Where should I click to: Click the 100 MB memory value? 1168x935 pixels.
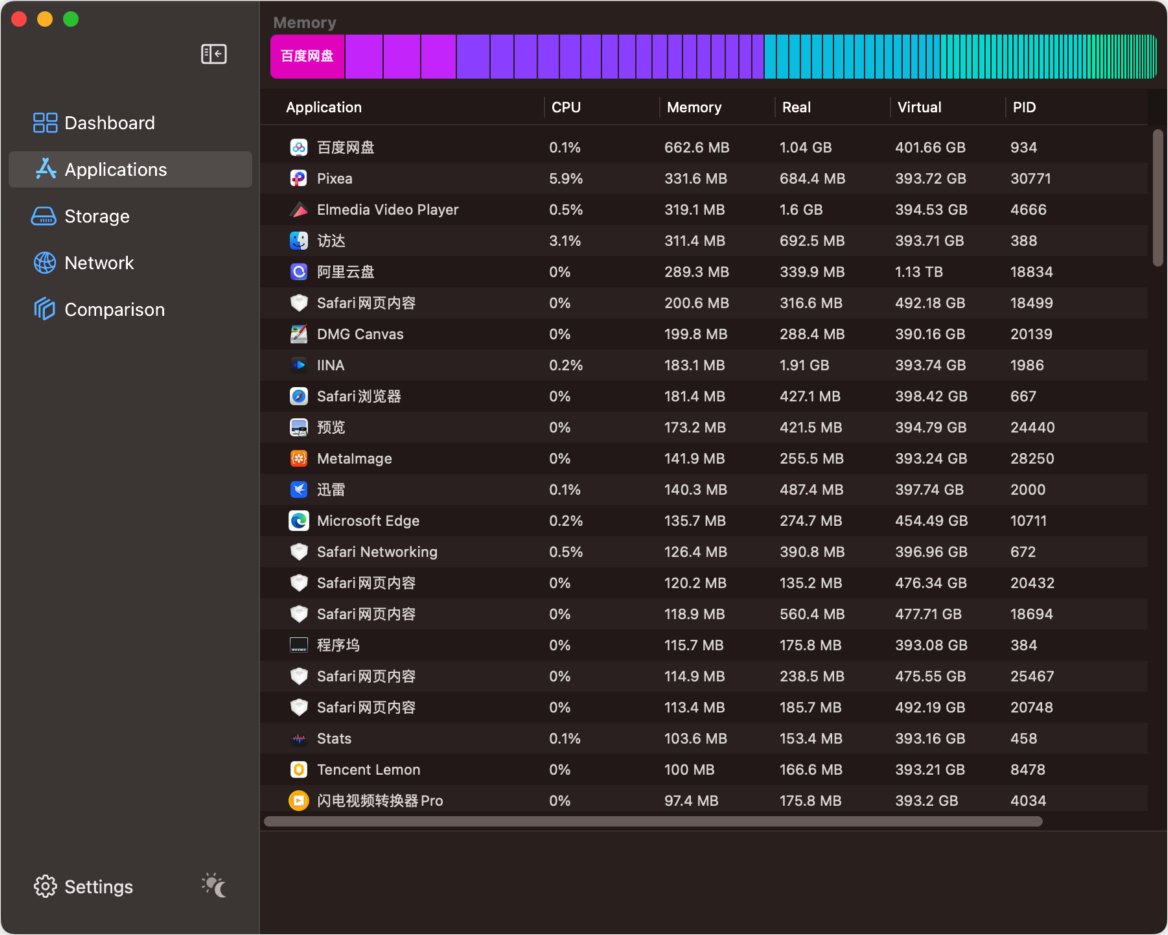coord(689,770)
